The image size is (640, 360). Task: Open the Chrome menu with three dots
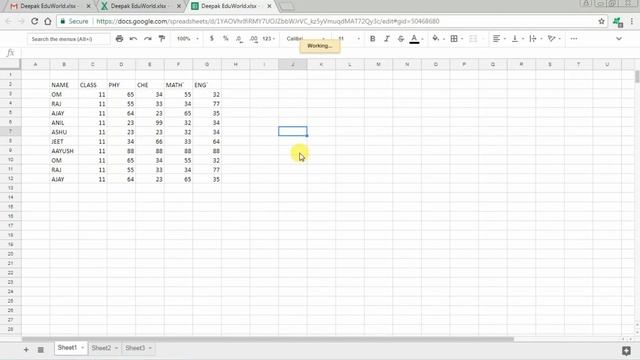[x=632, y=21]
